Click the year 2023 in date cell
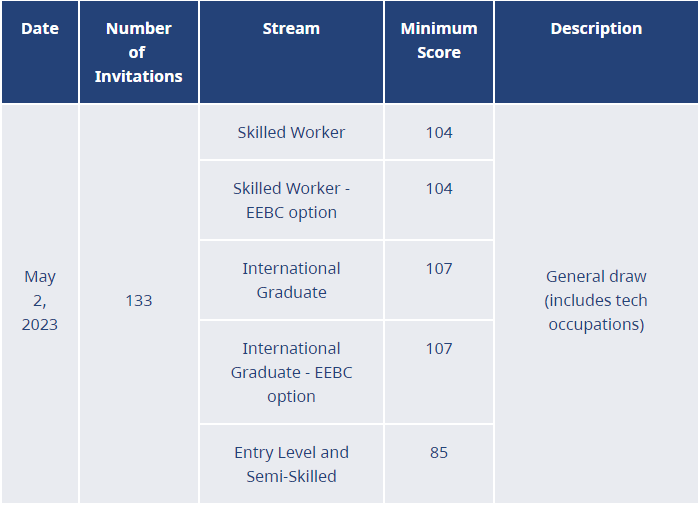Screen dimensions: 700x505 [40, 324]
